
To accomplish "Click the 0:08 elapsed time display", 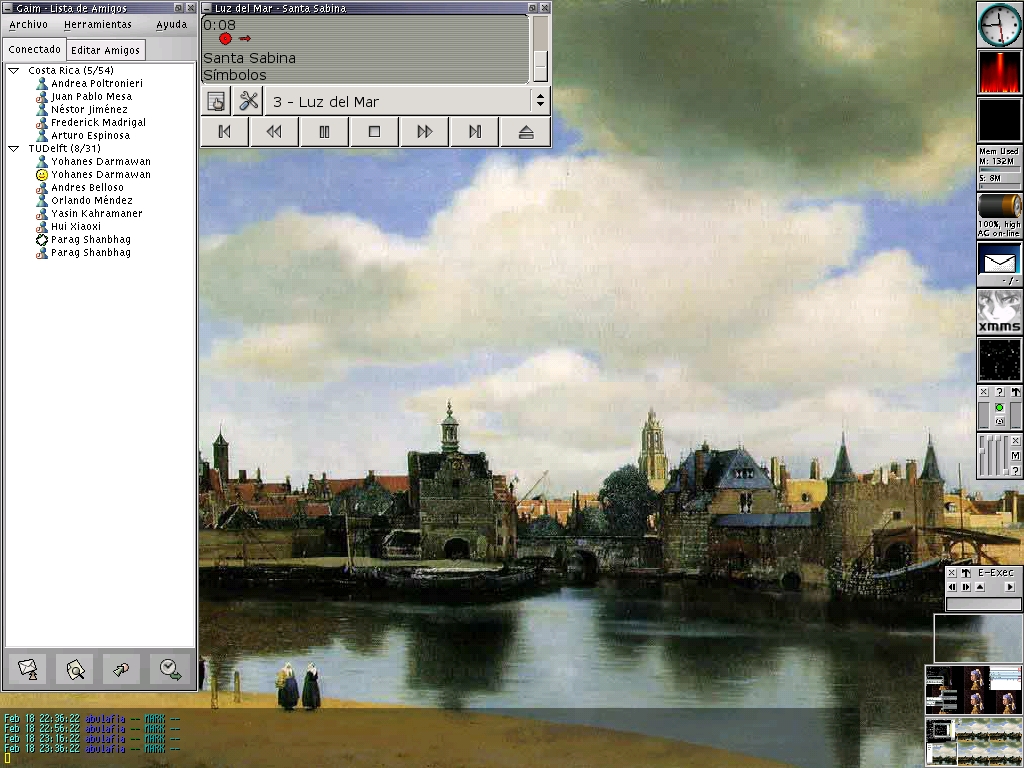I will click(219, 25).
